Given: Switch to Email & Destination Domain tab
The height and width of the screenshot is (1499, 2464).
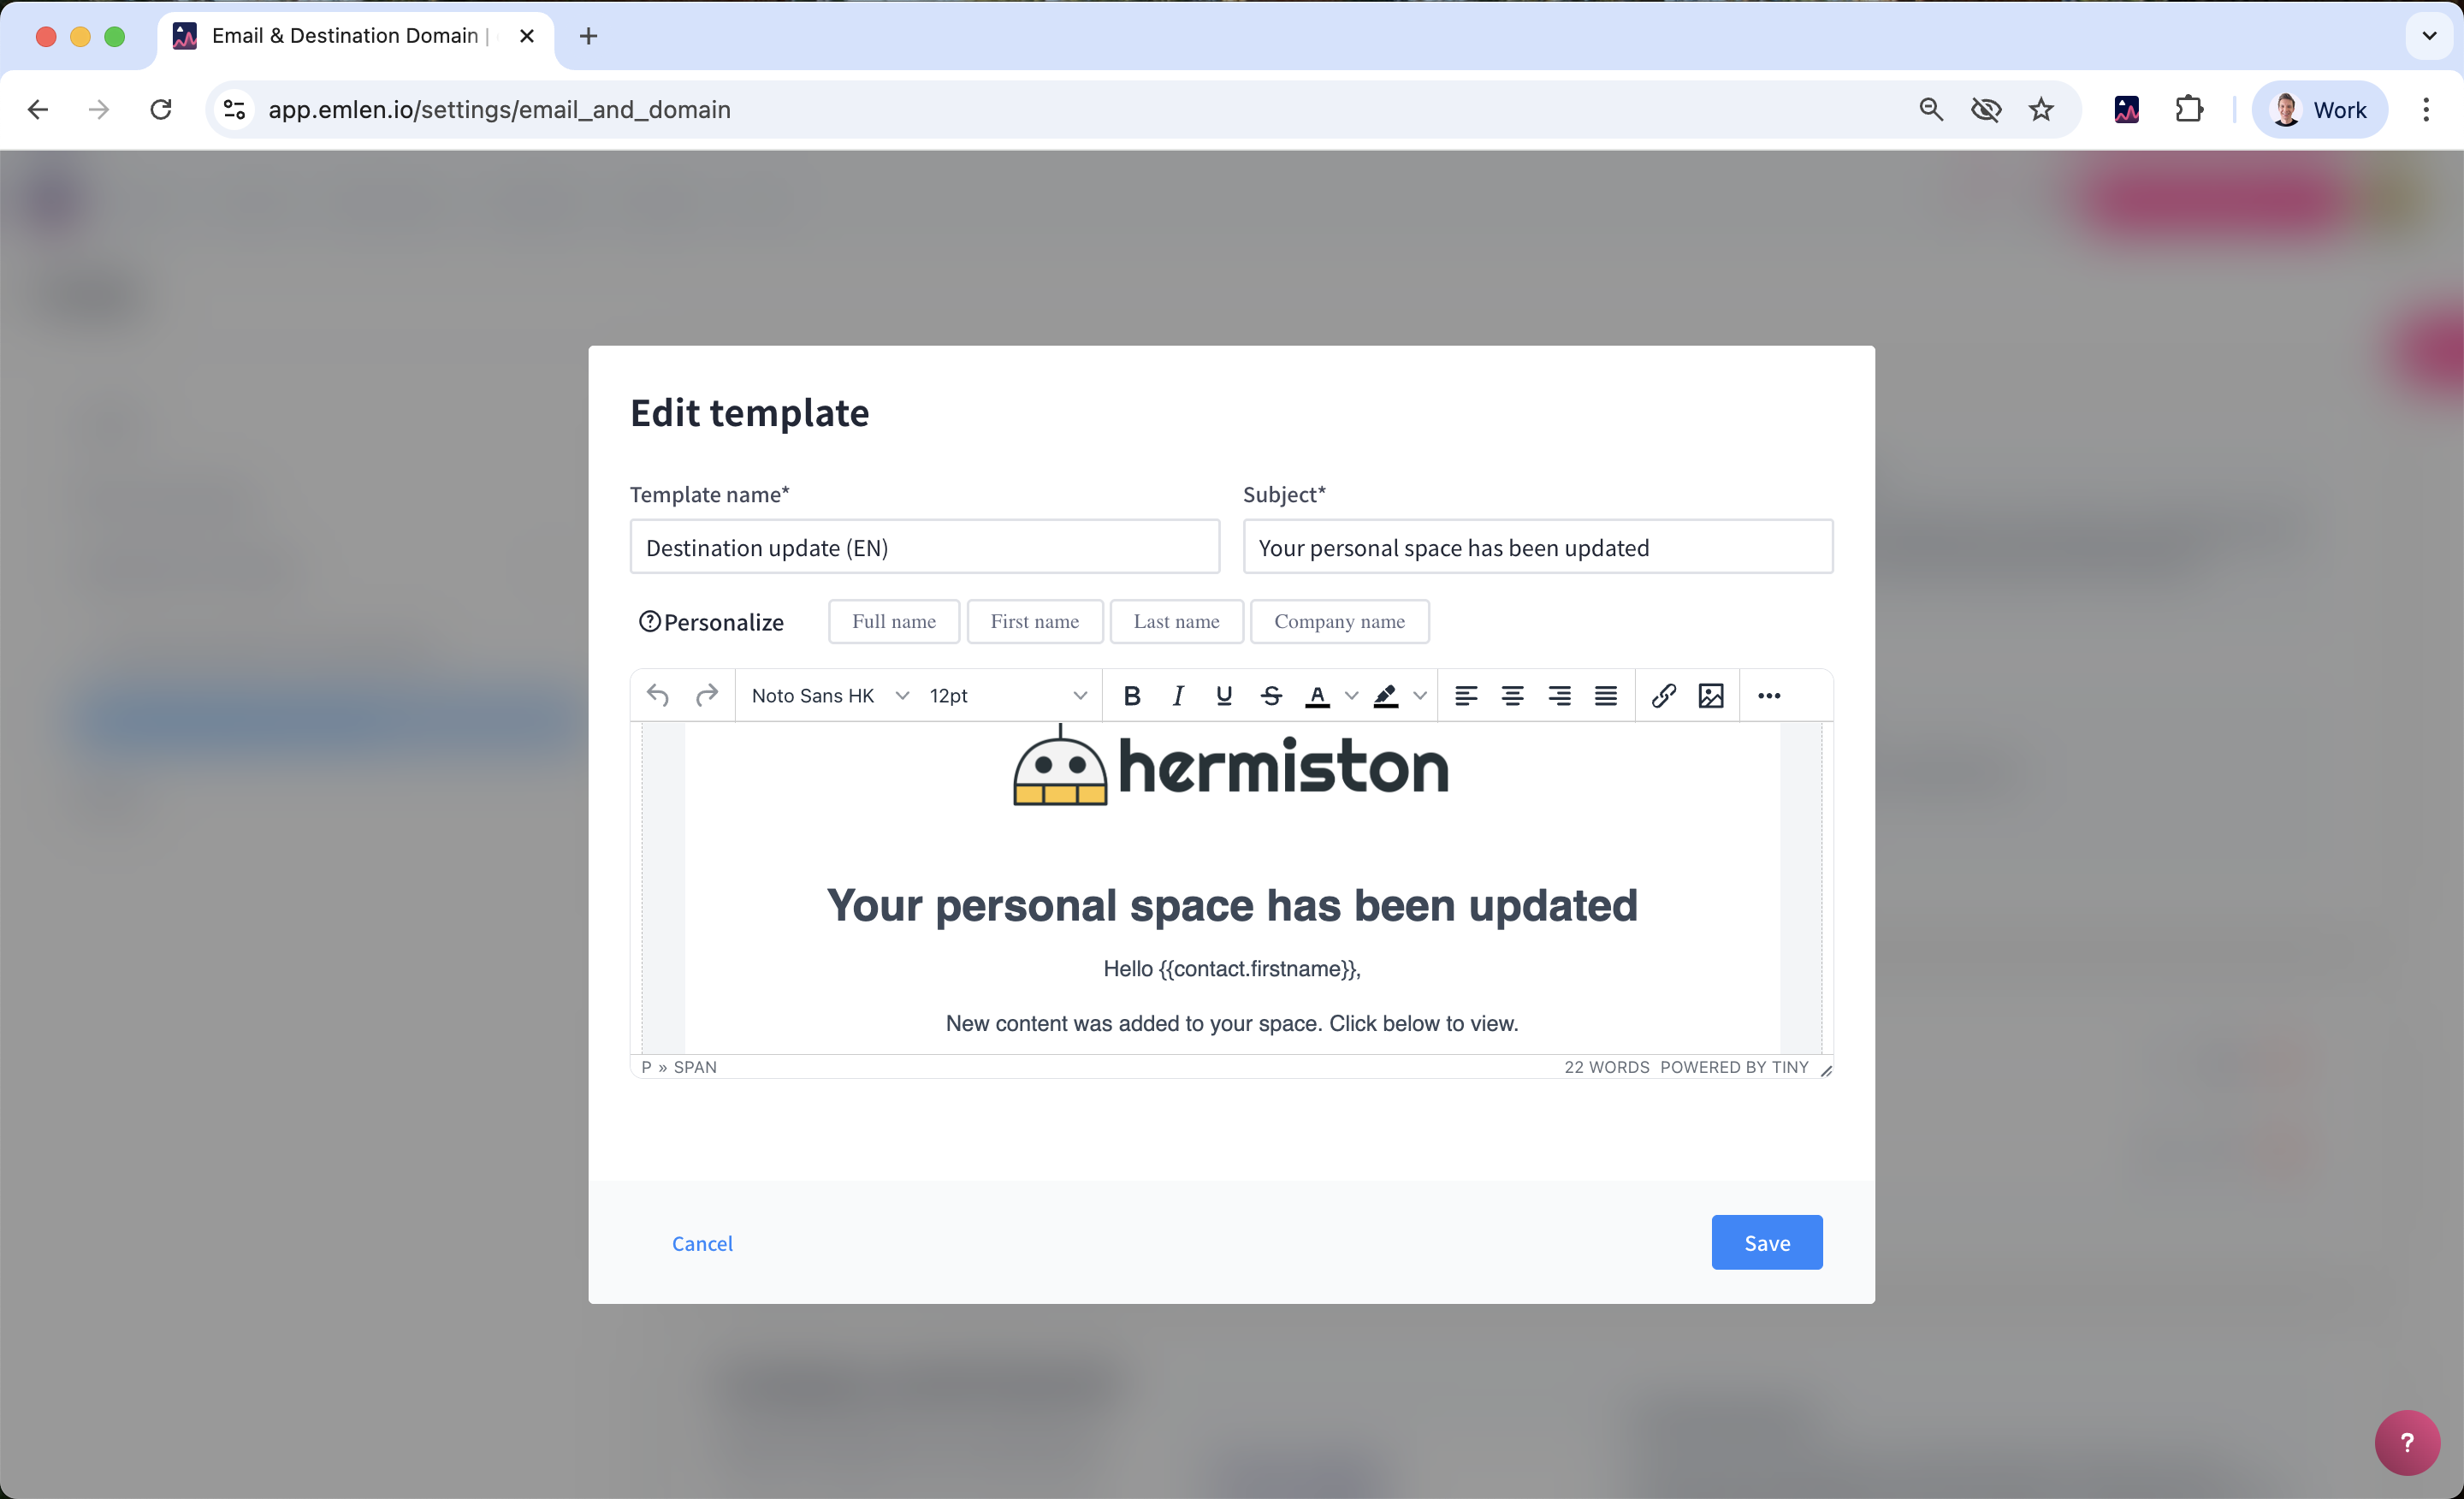Looking at the screenshot, I should pos(345,36).
